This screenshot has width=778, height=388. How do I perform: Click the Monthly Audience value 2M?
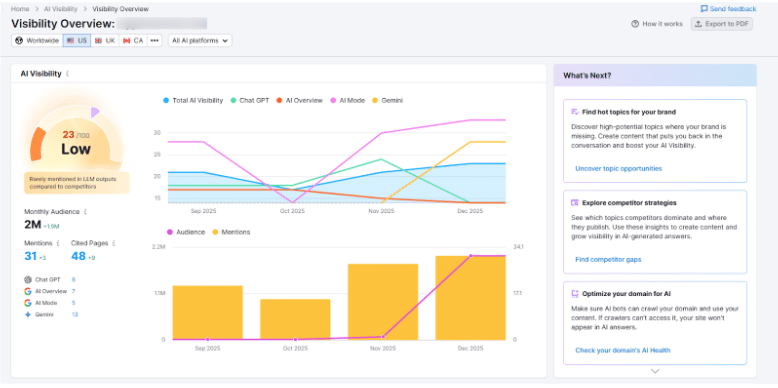(x=32, y=225)
